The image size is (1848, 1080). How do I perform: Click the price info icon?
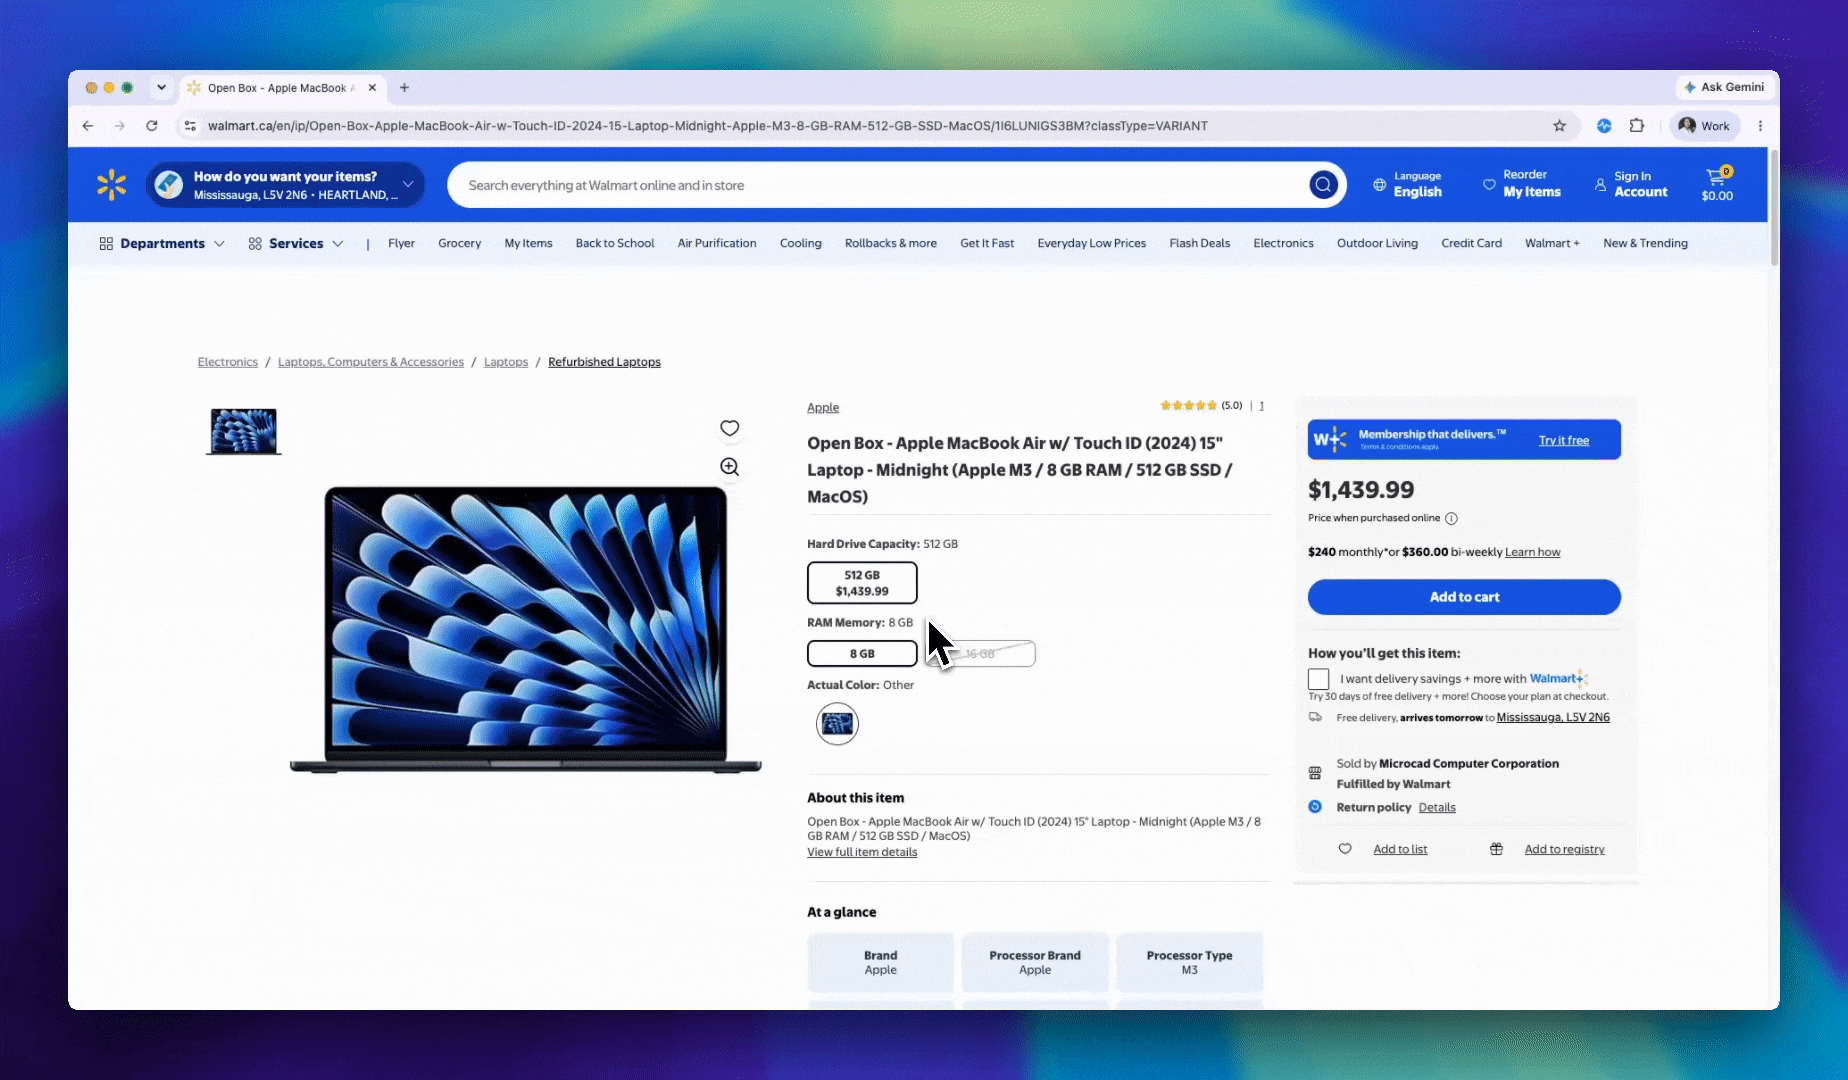click(x=1451, y=518)
